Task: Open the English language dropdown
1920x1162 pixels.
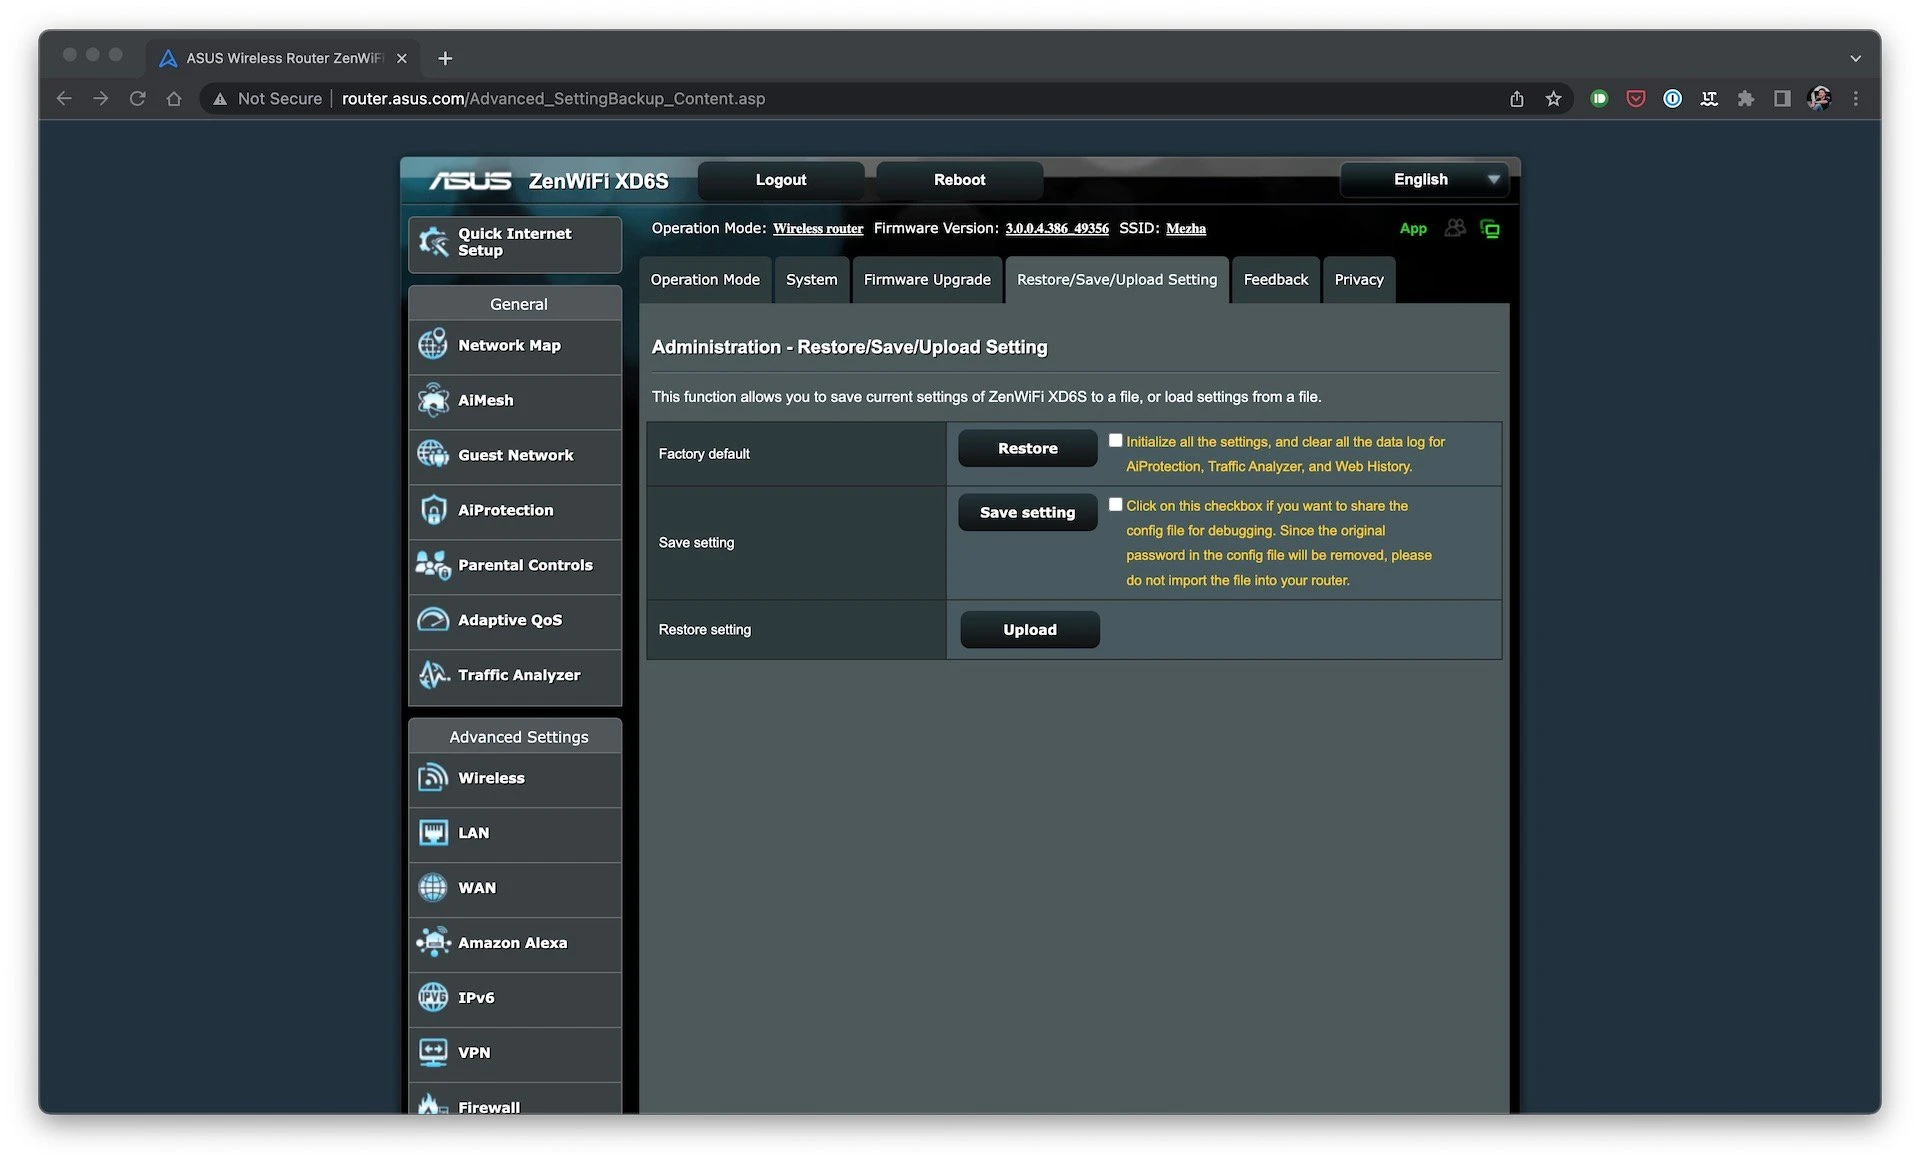Action: coord(1424,180)
